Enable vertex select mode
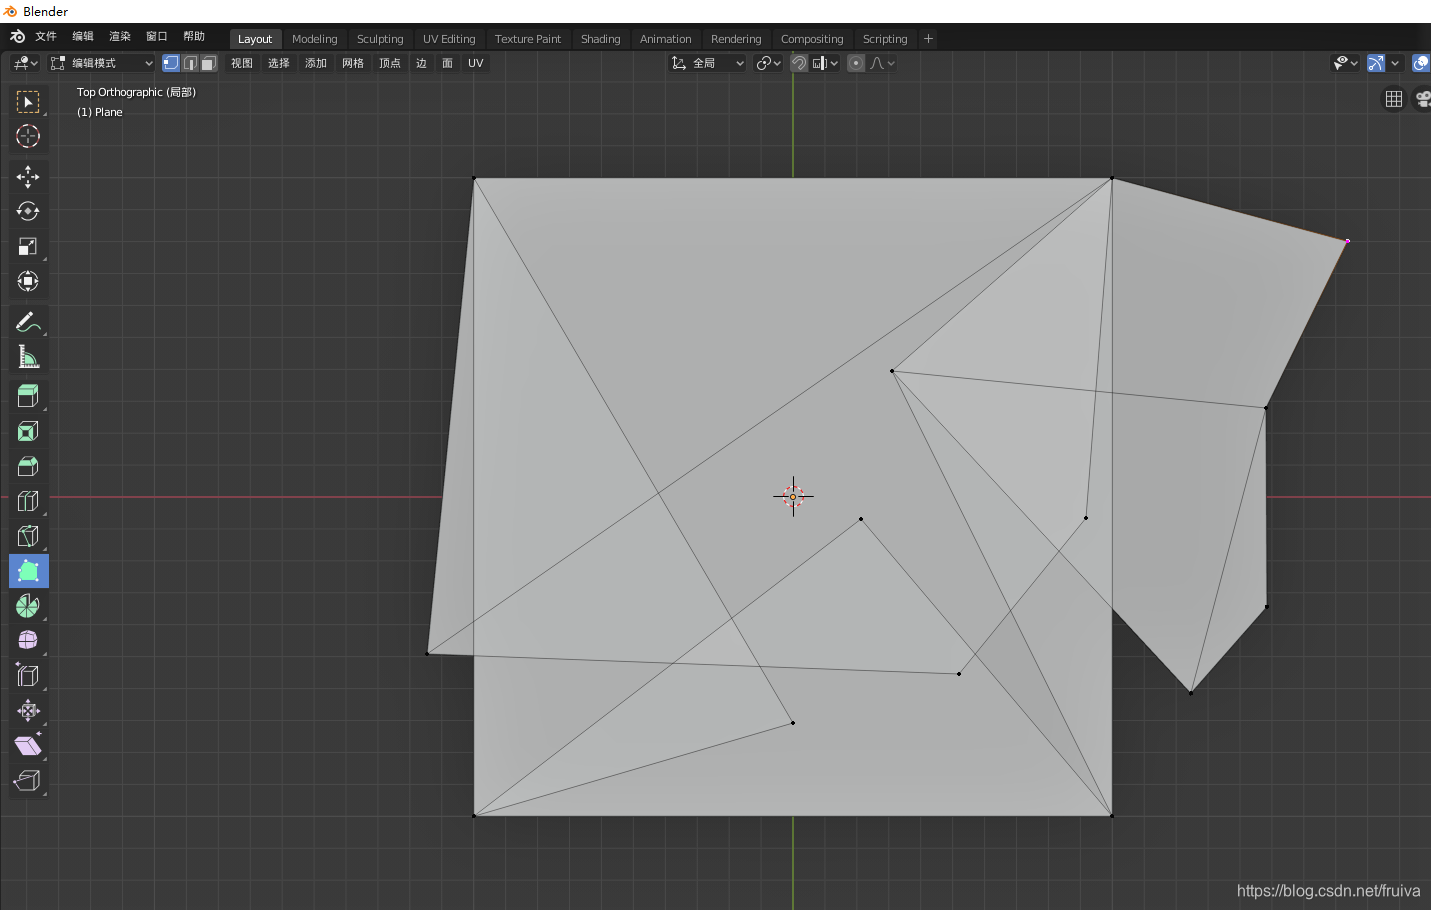1431x910 pixels. click(x=171, y=63)
